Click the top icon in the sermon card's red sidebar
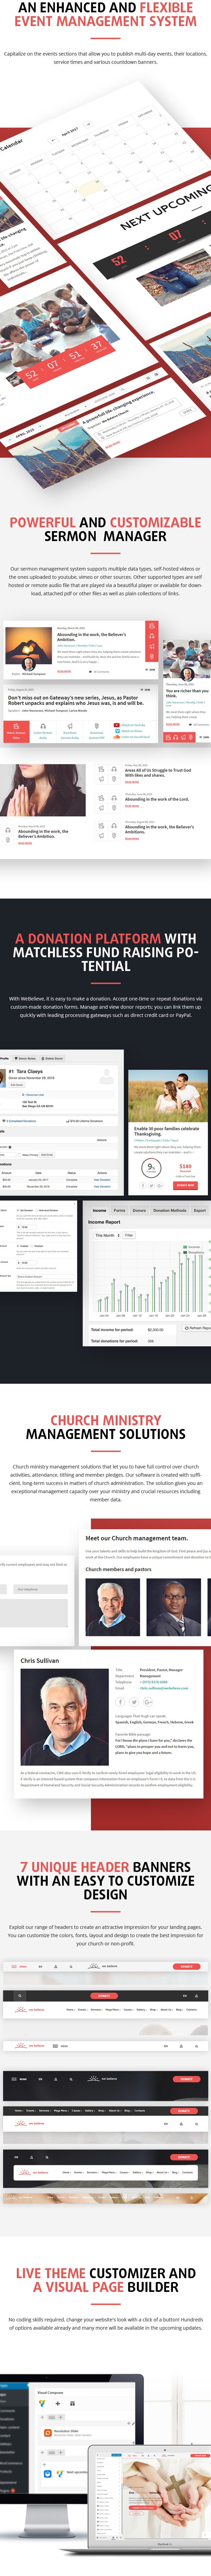The image size is (211, 2576). pos(152,626)
